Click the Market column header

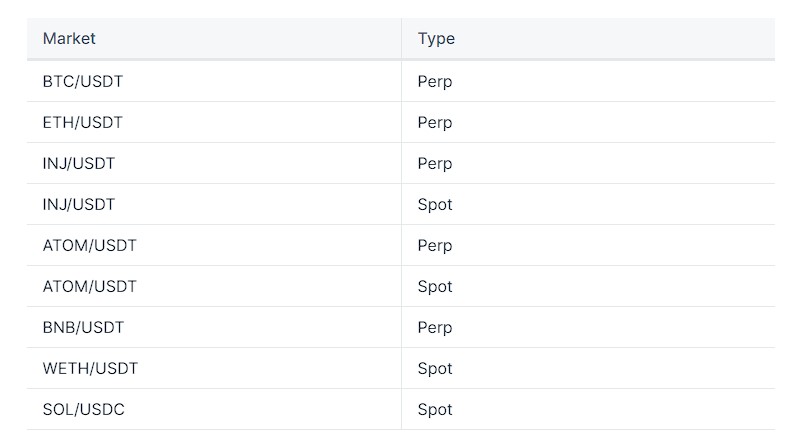(x=69, y=39)
